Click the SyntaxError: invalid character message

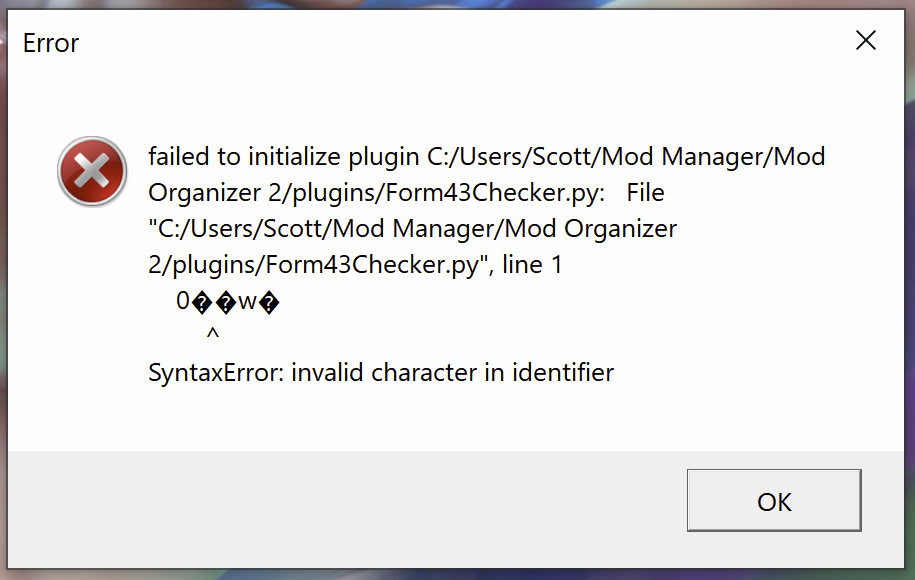click(380, 372)
